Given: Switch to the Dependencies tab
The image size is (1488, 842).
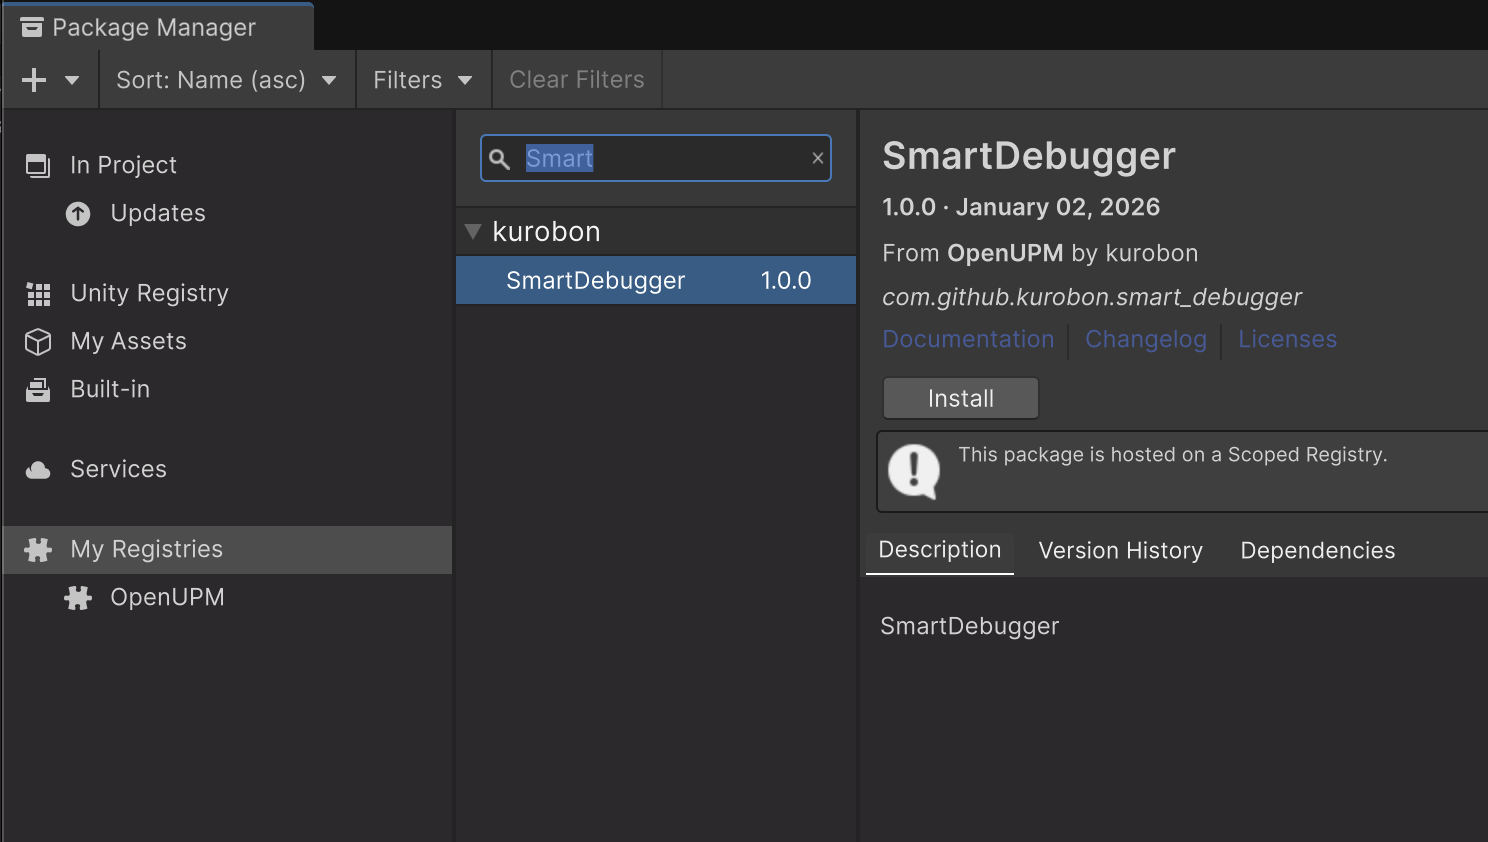Looking at the screenshot, I should pos(1318,551).
